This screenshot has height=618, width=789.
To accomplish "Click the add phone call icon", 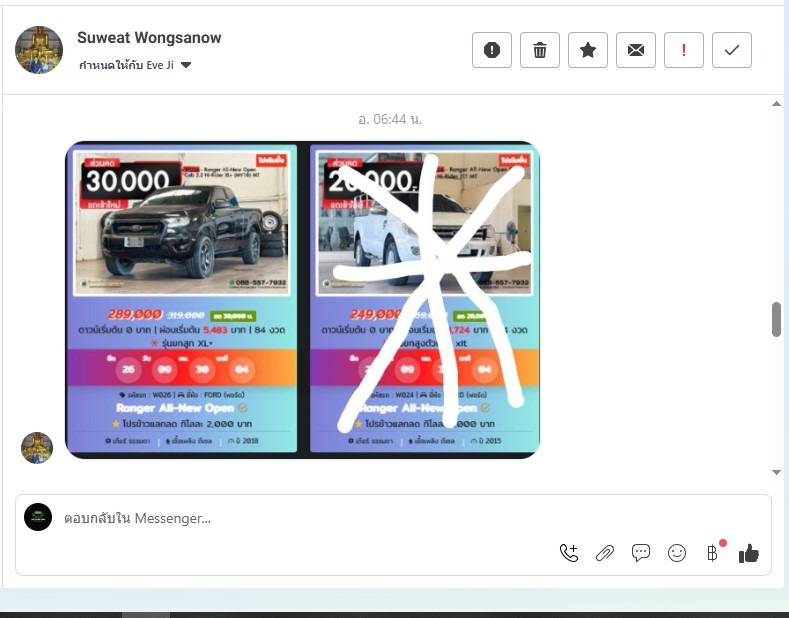I will click(569, 553).
